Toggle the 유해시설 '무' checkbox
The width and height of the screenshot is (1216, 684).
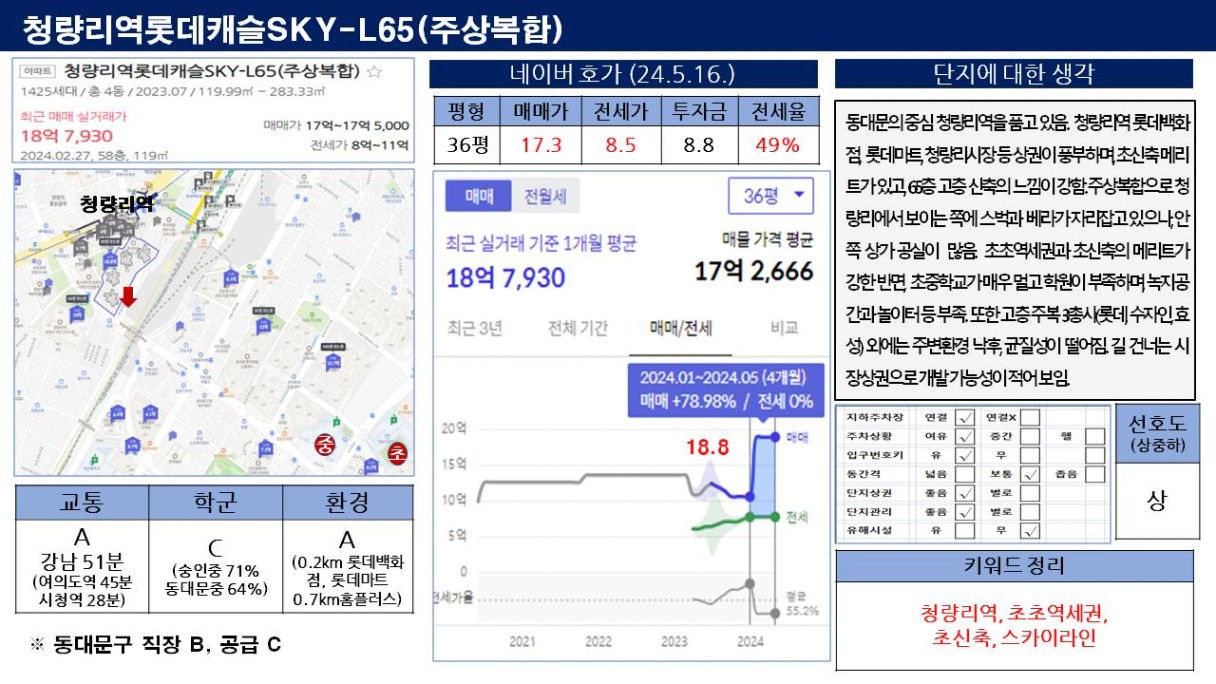[1029, 531]
